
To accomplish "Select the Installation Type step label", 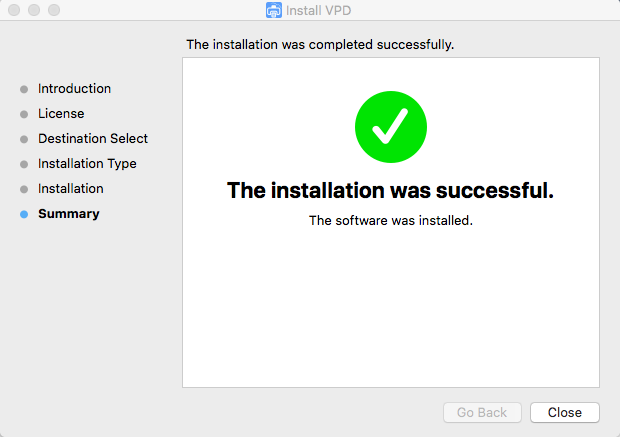I will [x=87, y=164].
